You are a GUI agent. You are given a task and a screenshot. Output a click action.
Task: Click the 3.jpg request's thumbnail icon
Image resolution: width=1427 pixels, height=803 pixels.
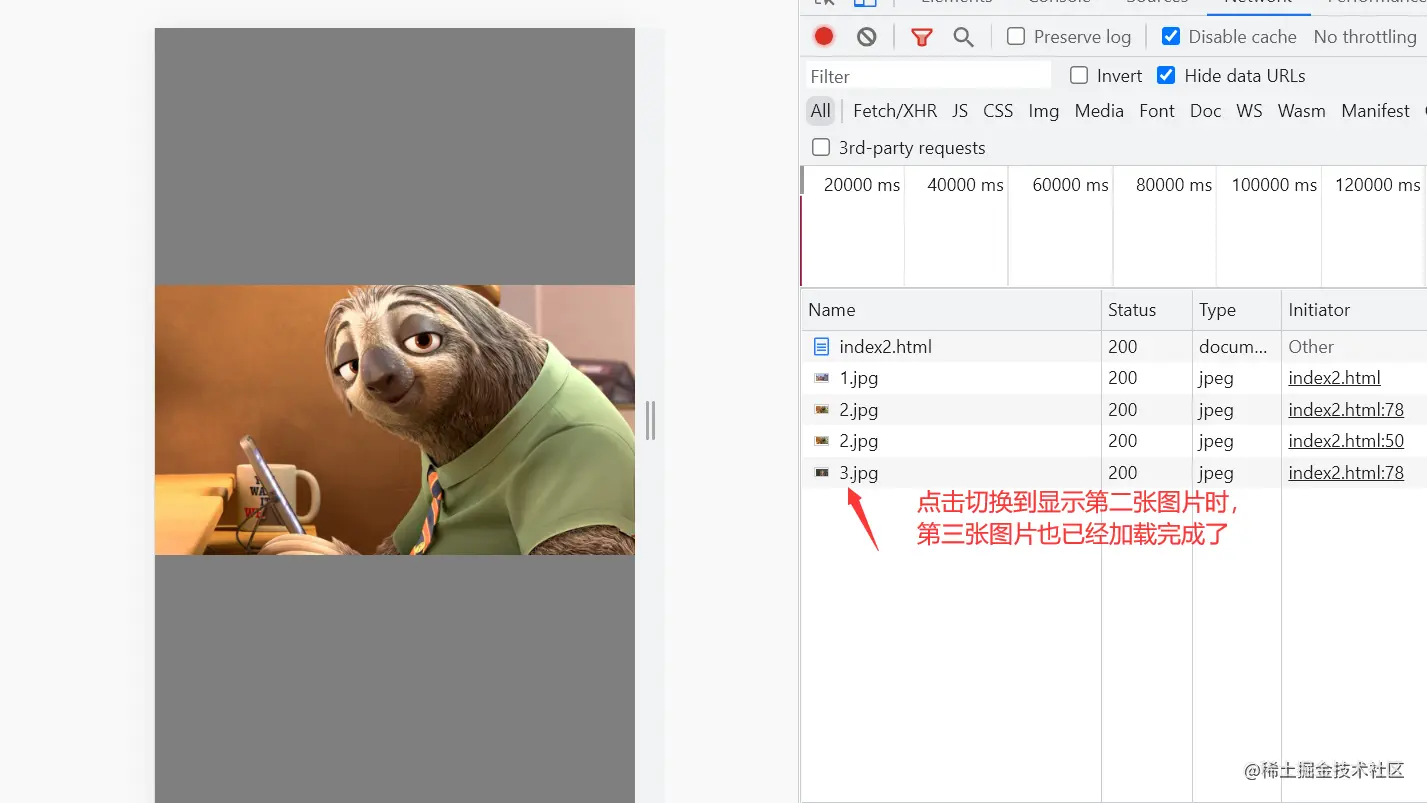(x=823, y=472)
